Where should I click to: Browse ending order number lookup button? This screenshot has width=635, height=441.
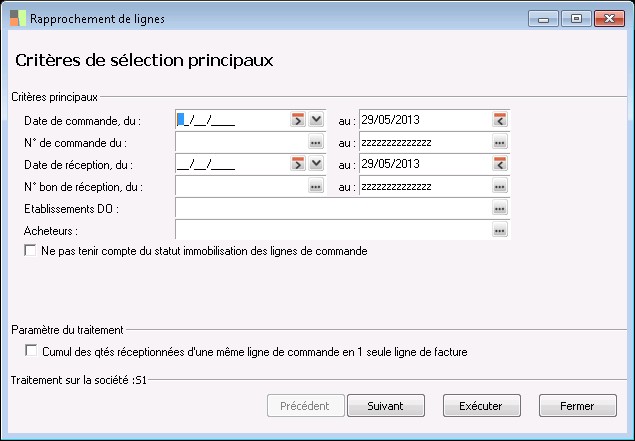(x=500, y=142)
